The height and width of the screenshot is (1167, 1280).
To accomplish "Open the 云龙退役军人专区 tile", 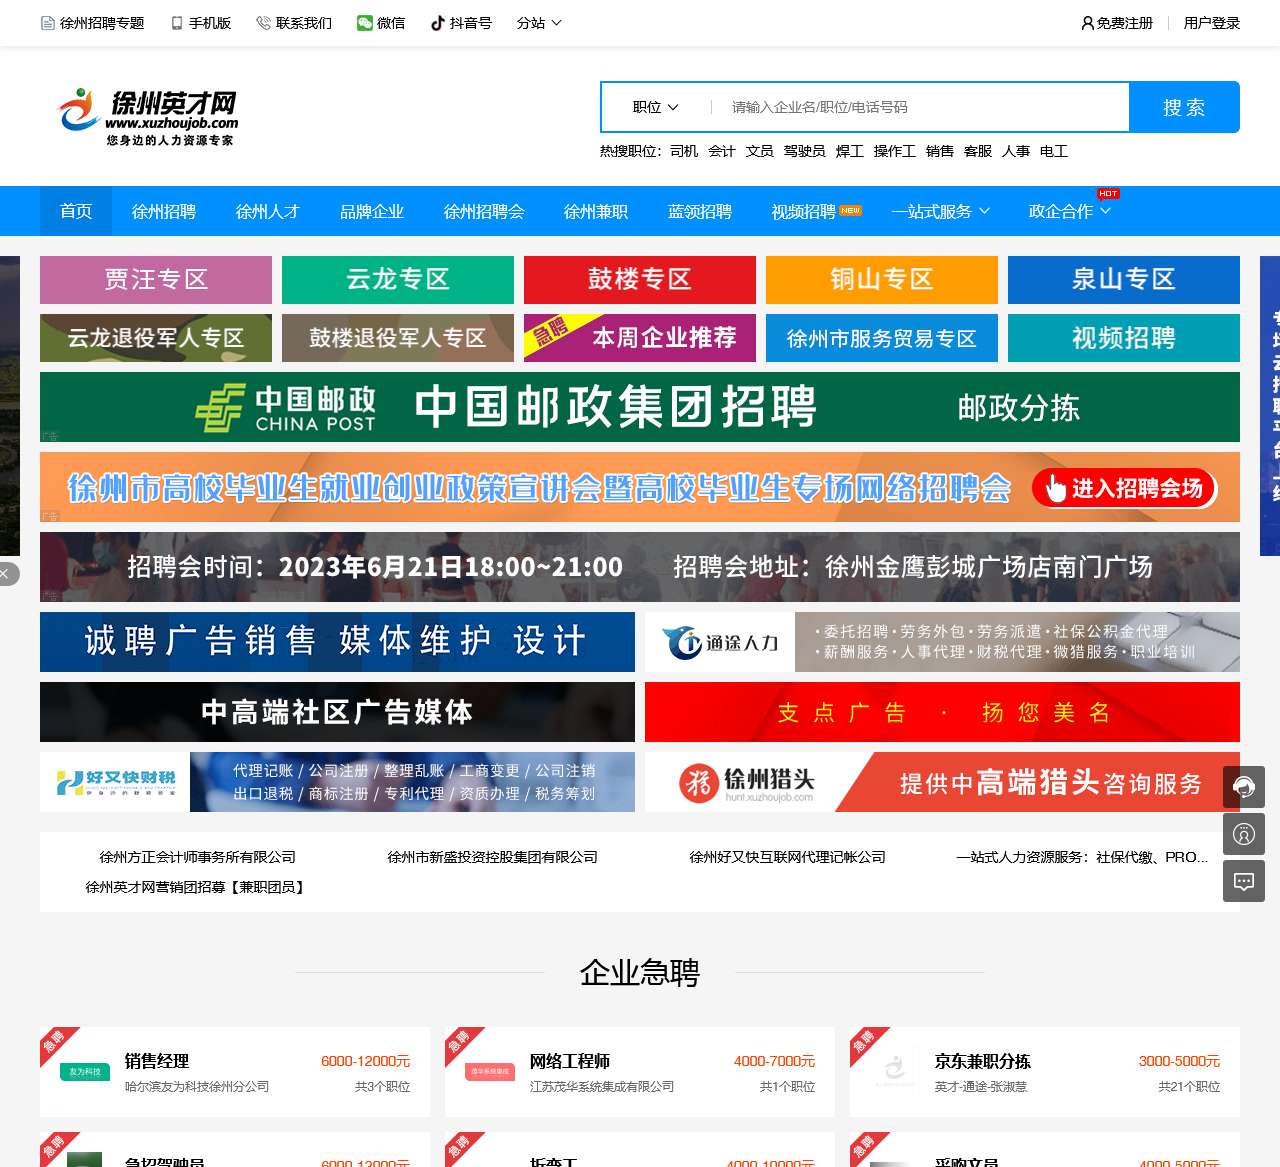I will [x=156, y=338].
